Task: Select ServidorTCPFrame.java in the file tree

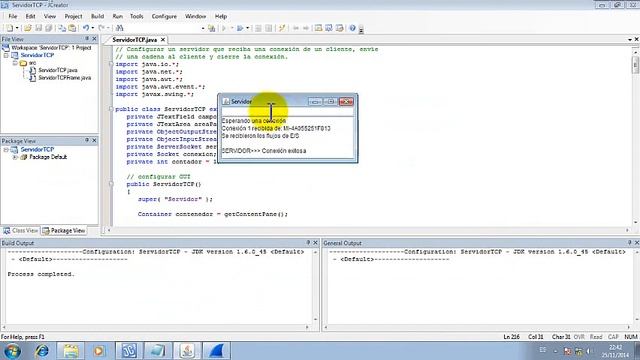Action: coord(64,78)
